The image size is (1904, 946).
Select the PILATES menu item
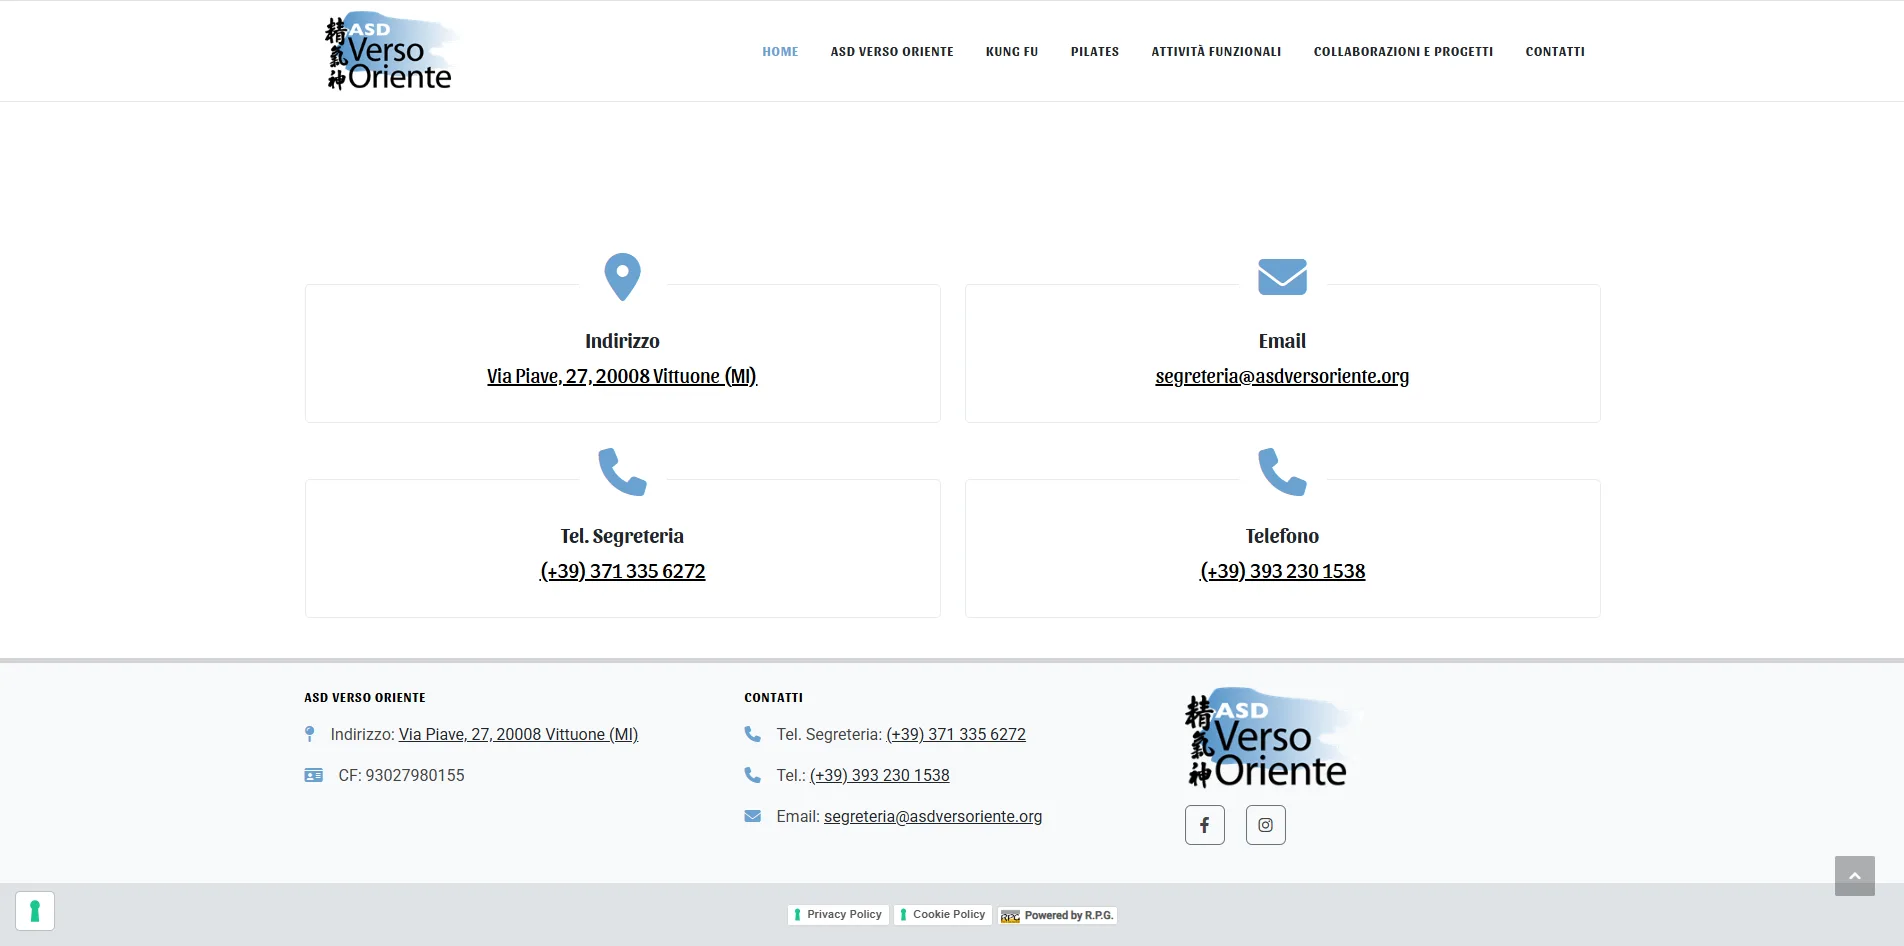tap(1095, 52)
